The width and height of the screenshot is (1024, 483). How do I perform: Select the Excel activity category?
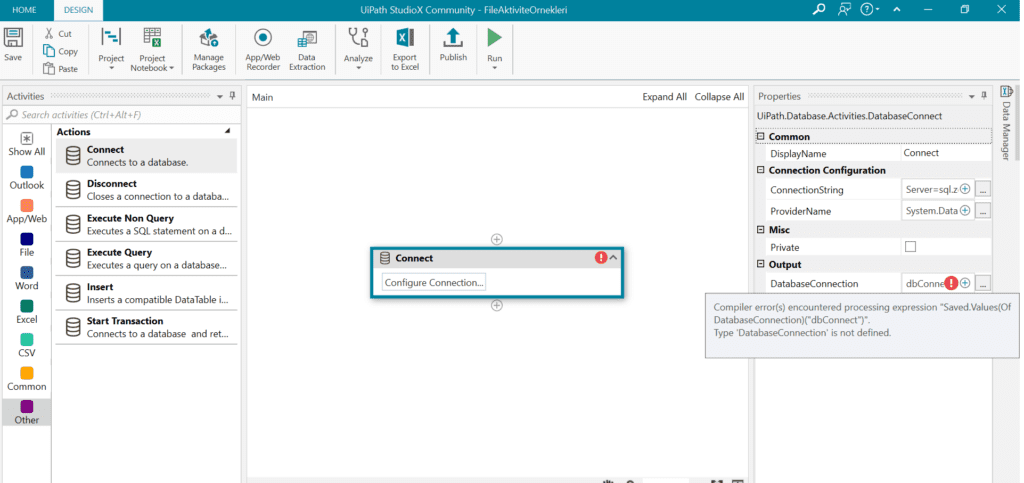(x=27, y=312)
